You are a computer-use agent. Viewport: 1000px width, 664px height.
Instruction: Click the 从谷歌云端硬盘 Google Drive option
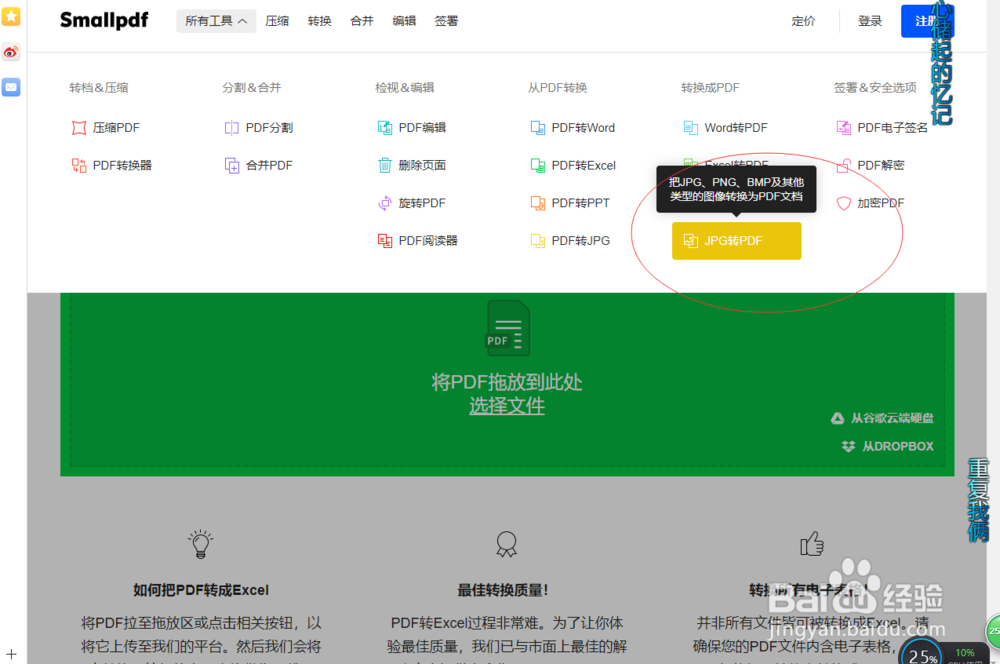pyautogui.click(x=882, y=418)
